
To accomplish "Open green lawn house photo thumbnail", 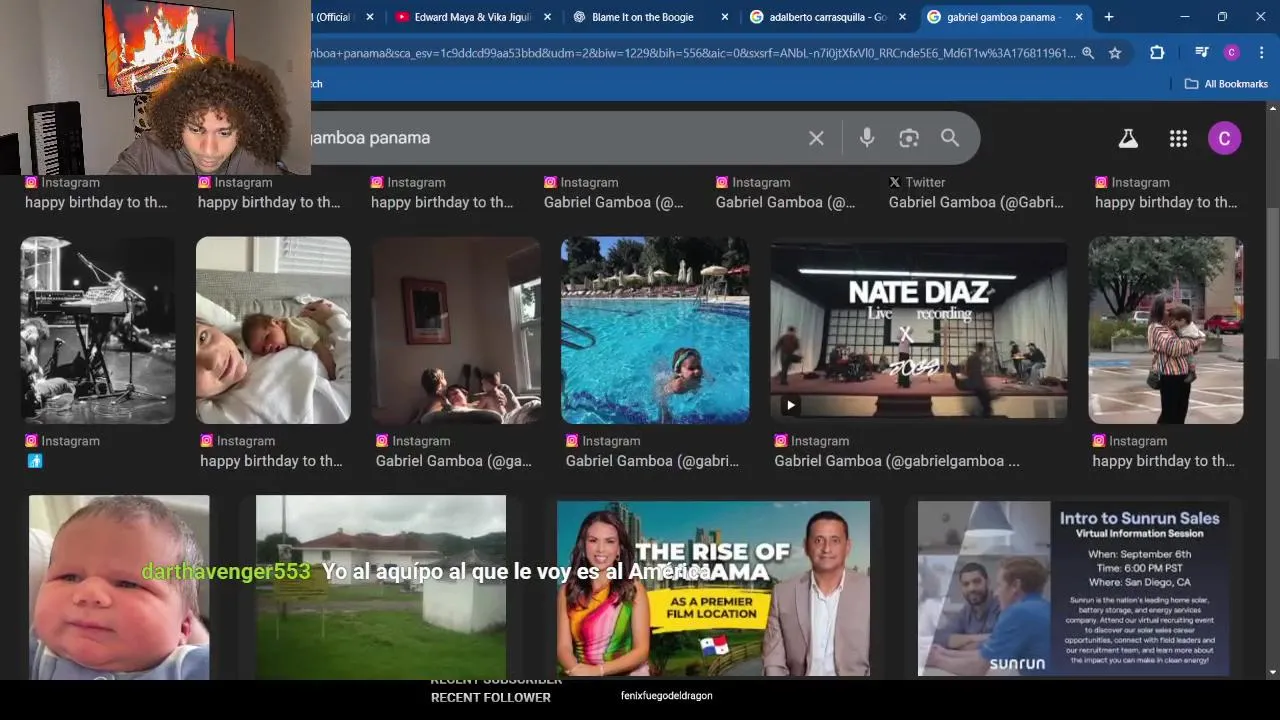I will (381, 587).
